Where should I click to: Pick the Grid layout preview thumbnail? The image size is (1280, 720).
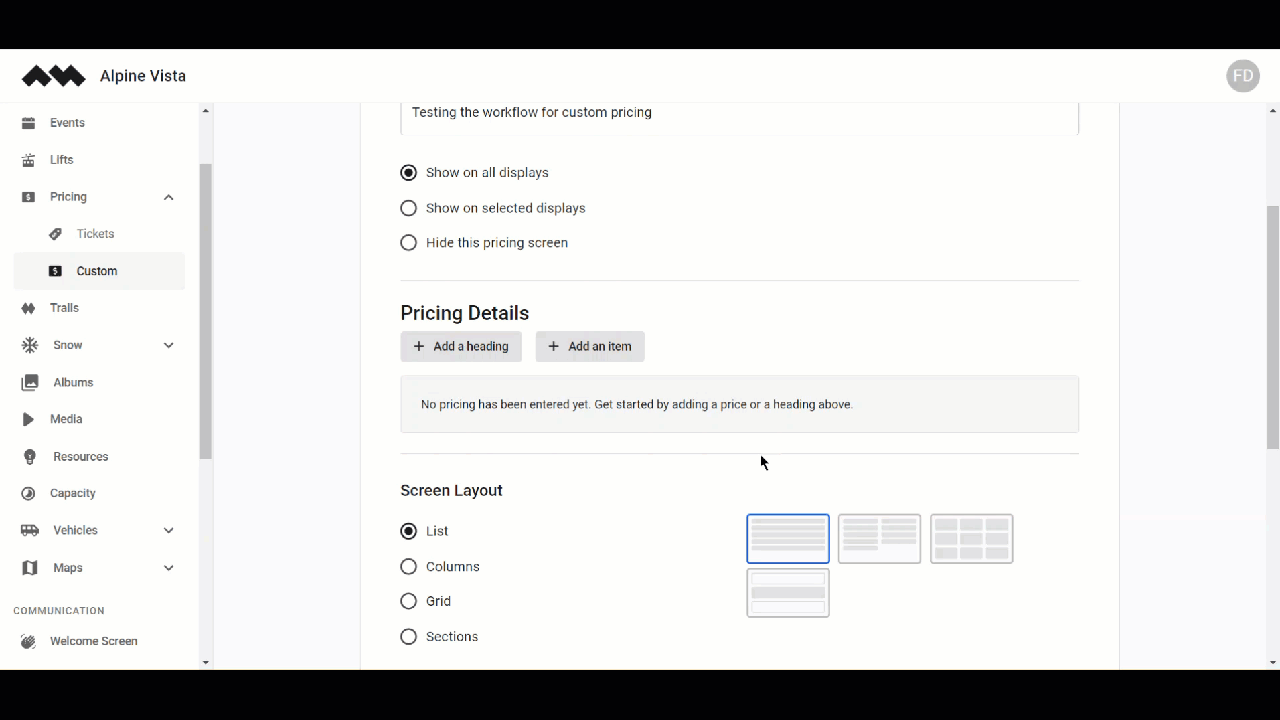tap(972, 539)
